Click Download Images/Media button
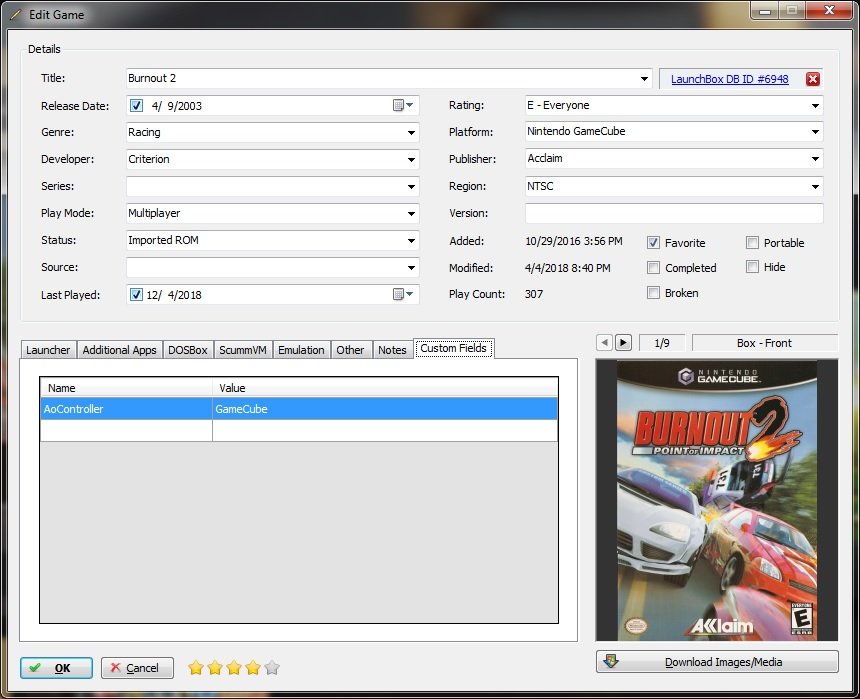 click(717, 662)
